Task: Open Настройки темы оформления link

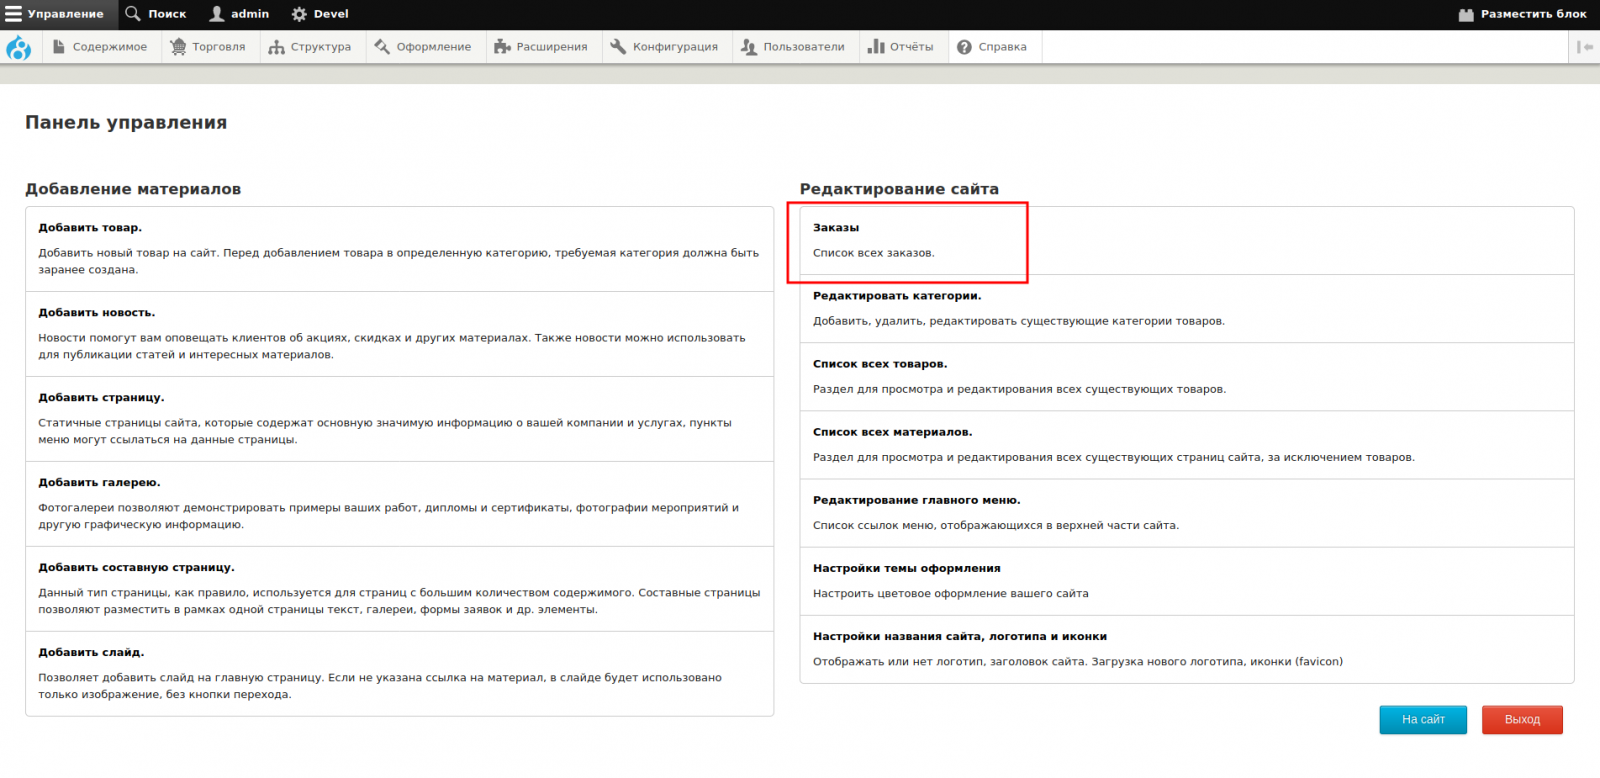Action: [x=907, y=568]
